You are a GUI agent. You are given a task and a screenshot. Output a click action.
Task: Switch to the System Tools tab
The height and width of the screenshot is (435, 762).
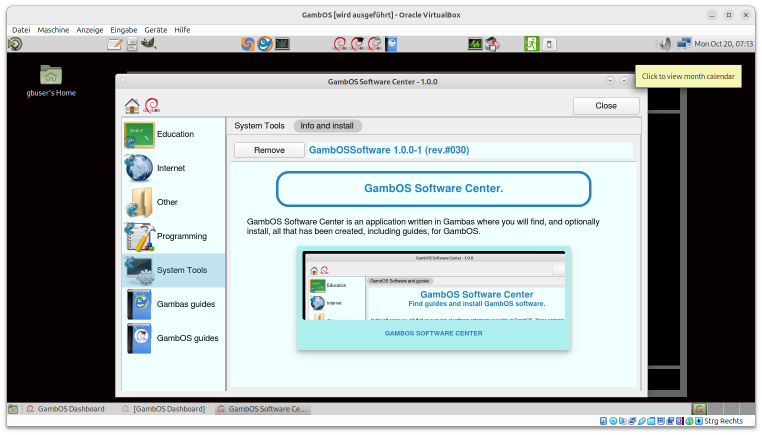[x=259, y=126]
